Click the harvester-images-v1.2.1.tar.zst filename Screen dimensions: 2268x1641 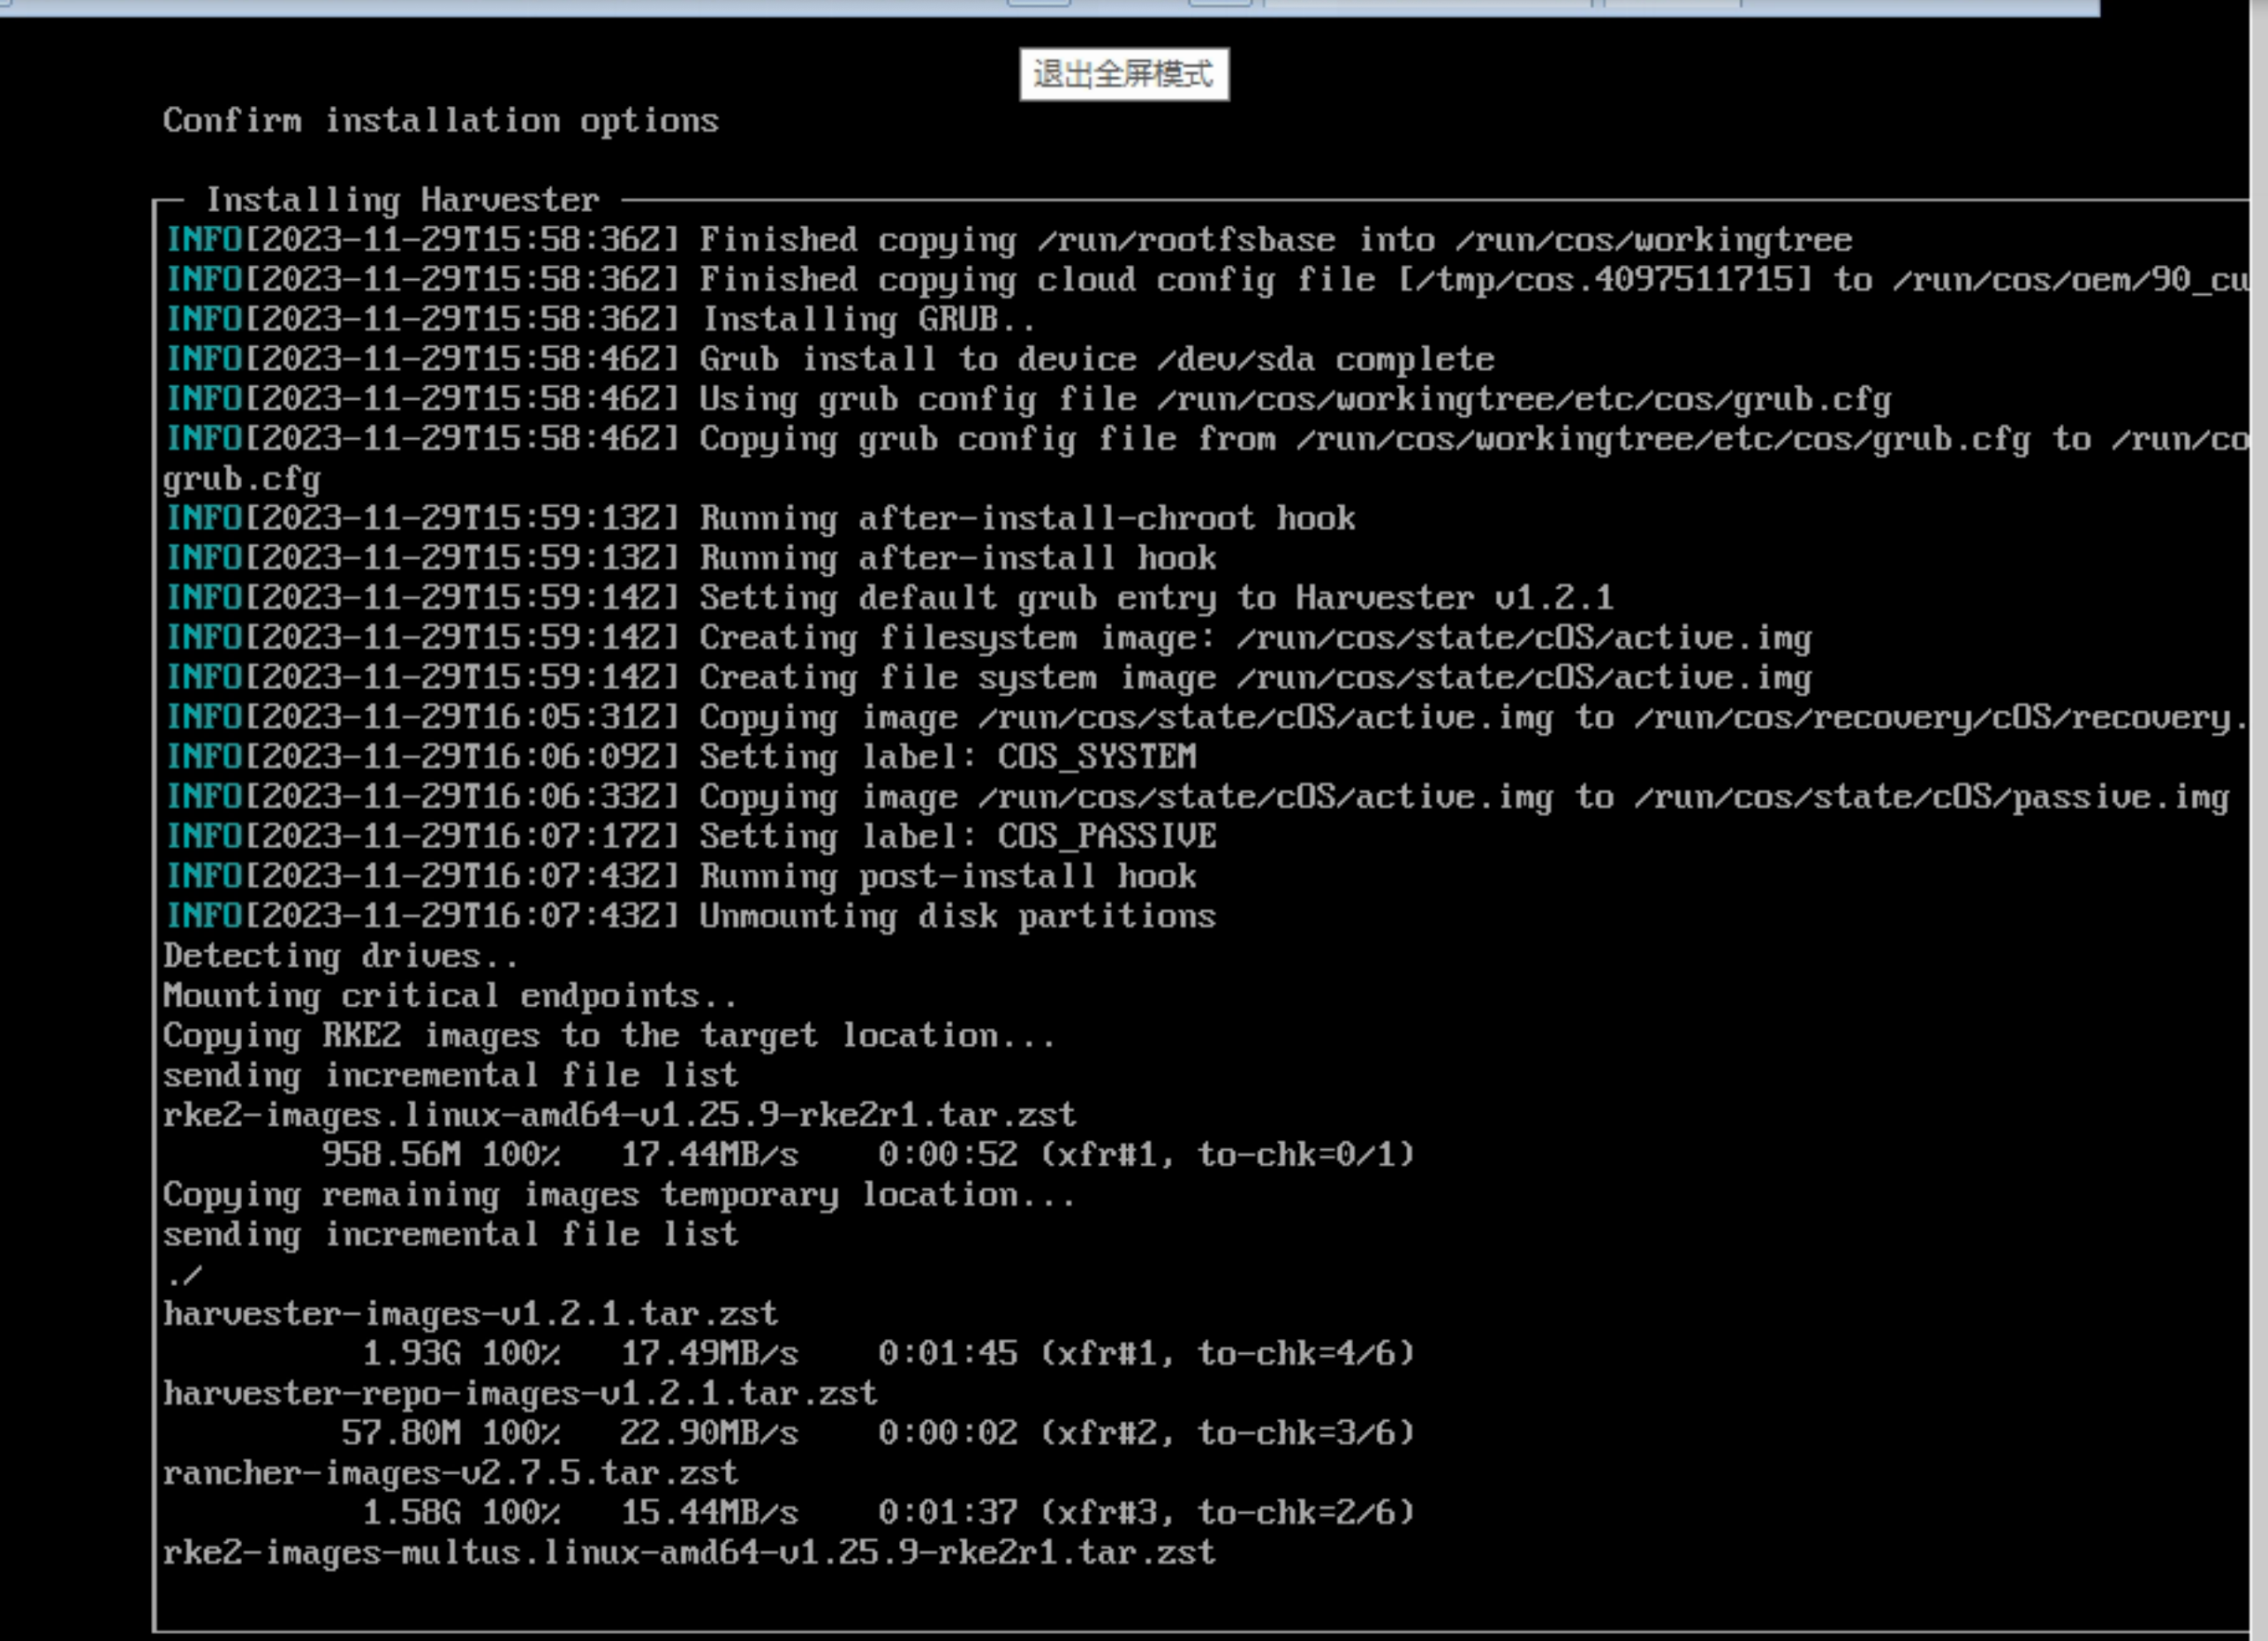470,1313
